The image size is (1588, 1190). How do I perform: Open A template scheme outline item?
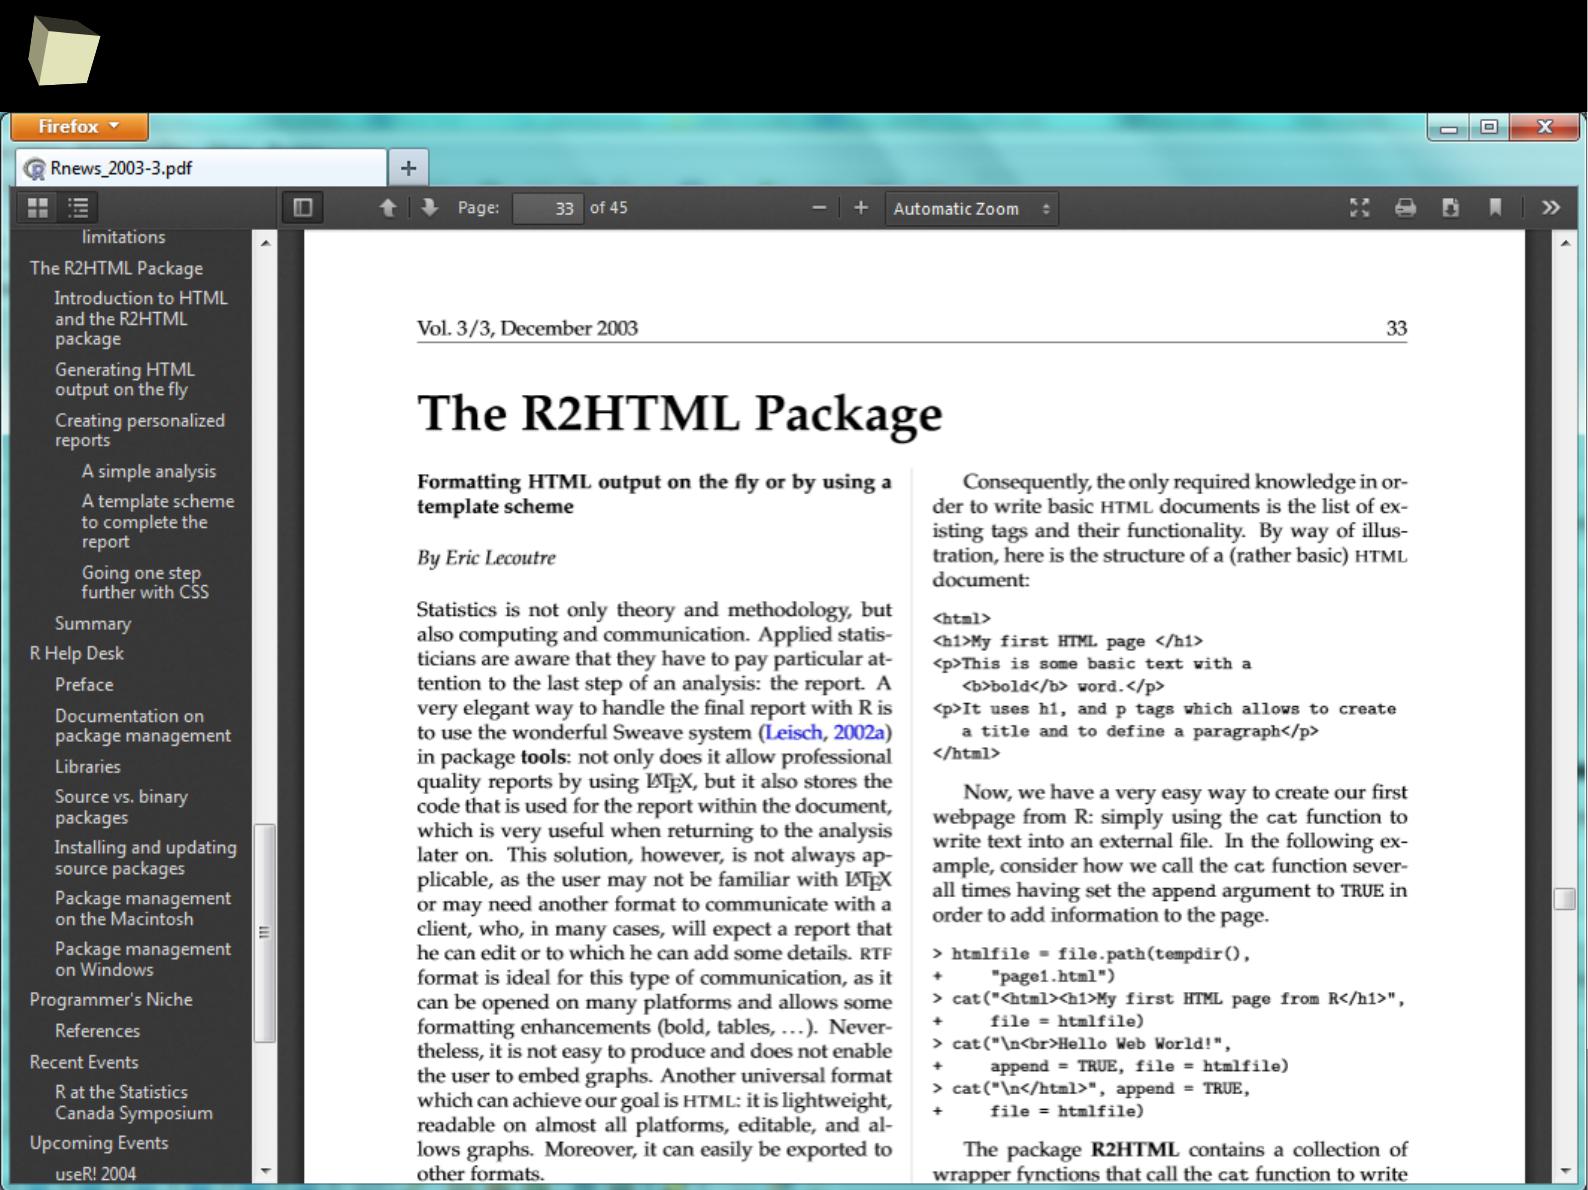click(x=158, y=521)
